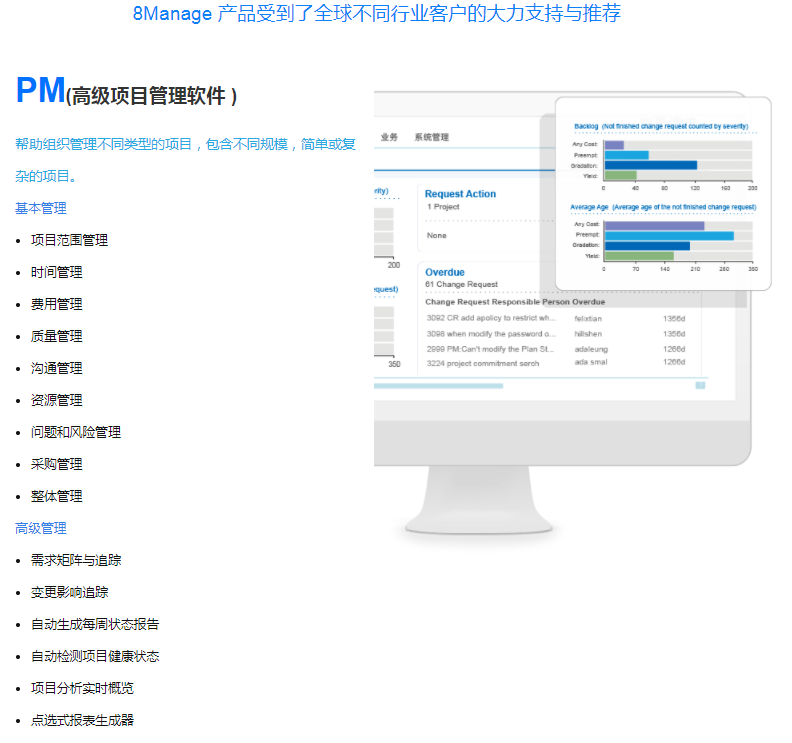Select the 项目范围管理 list item
The height and width of the screenshot is (743, 792).
tap(69, 240)
